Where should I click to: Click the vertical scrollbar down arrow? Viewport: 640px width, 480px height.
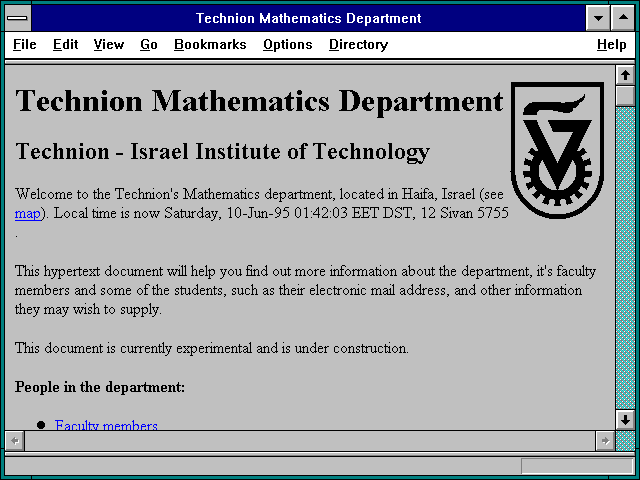pos(625,420)
